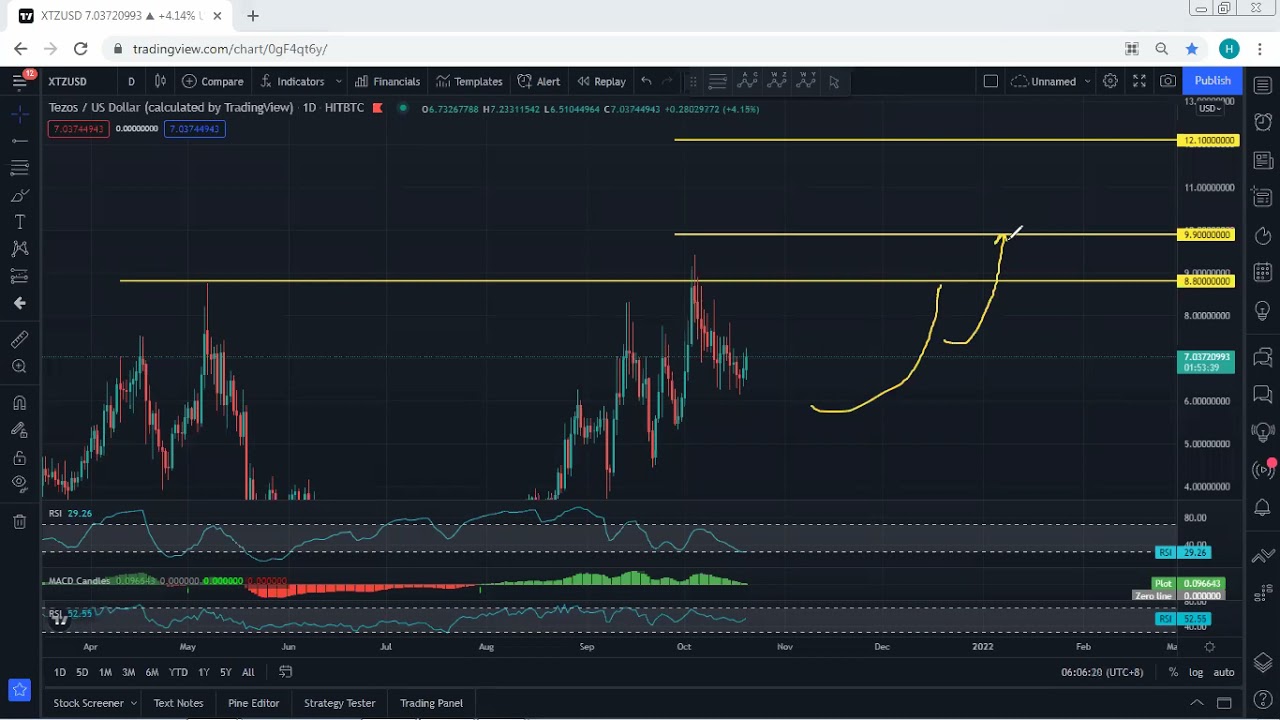The height and width of the screenshot is (720, 1280).
Task: Create an Alert
Action: pos(539,82)
